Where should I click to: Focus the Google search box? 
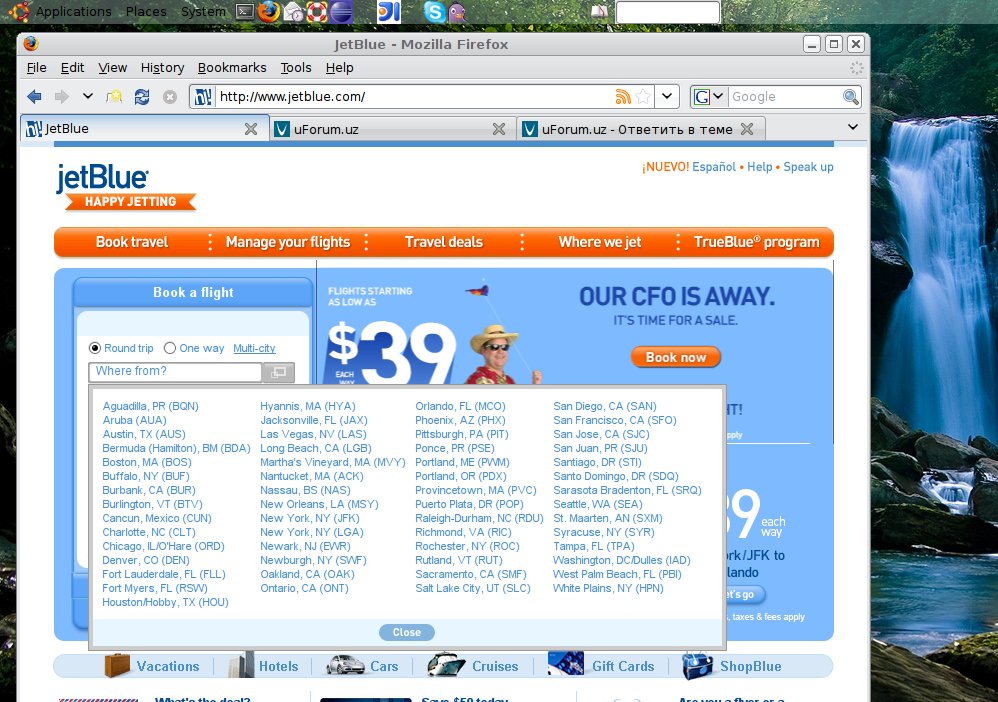pyautogui.click(x=784, y=97)
